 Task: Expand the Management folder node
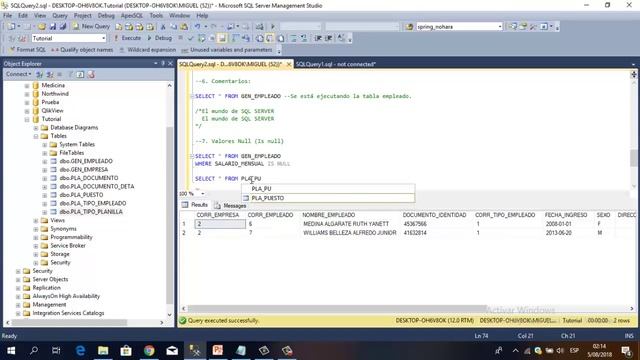pos(18,305)
